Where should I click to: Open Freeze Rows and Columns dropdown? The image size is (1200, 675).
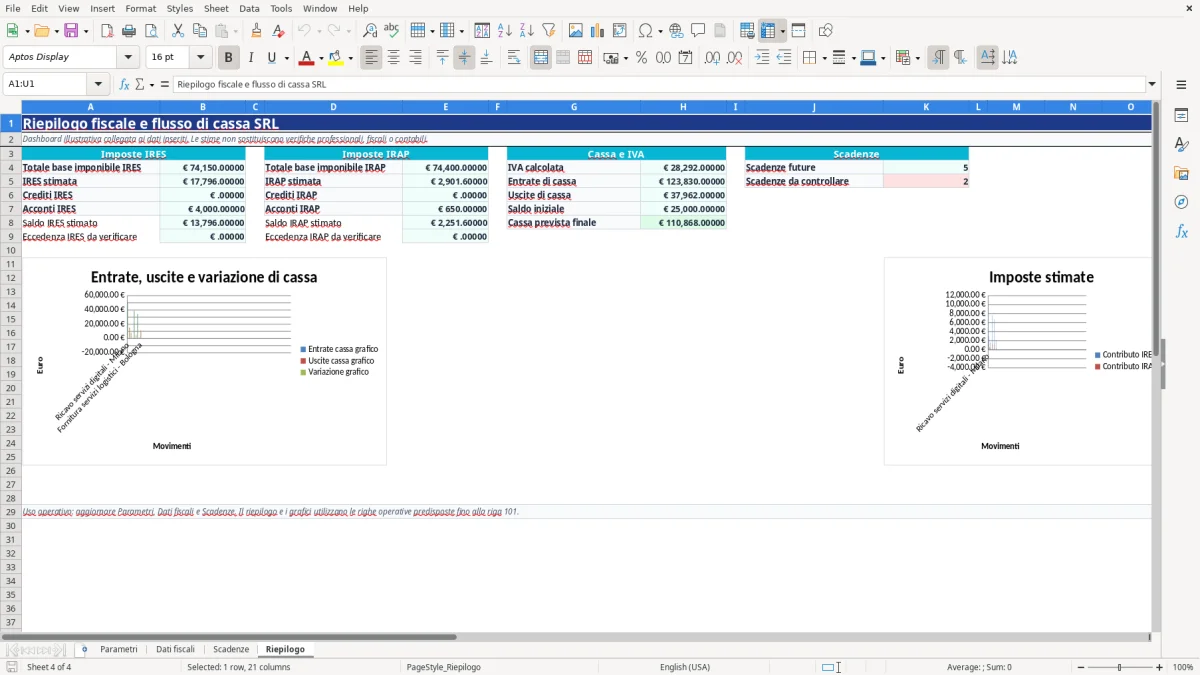(783, 31)
